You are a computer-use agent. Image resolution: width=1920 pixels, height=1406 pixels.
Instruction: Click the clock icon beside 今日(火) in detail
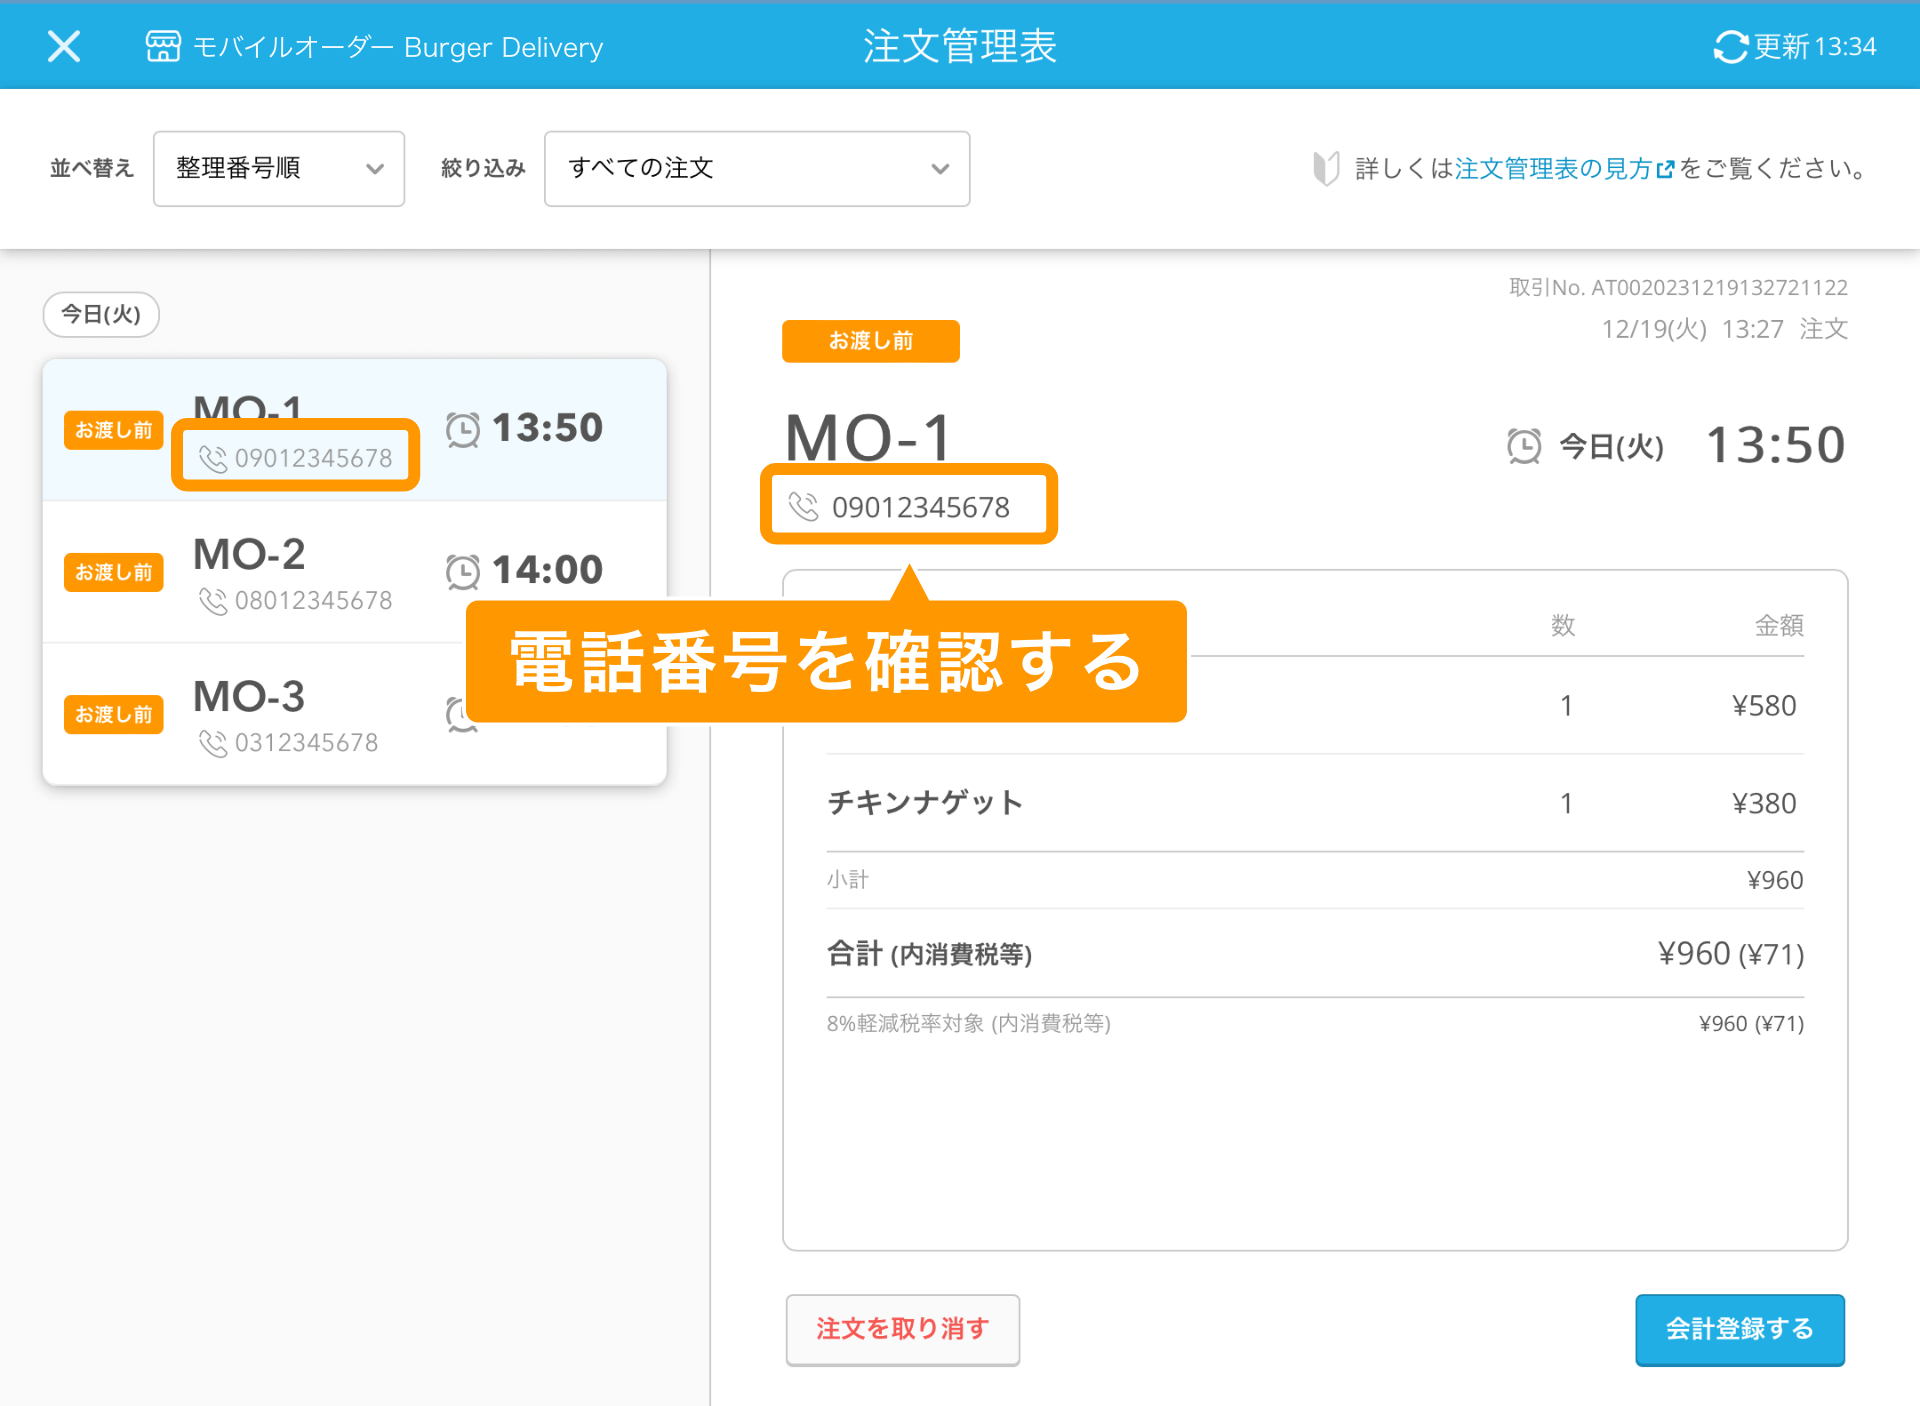point(1524,446)
